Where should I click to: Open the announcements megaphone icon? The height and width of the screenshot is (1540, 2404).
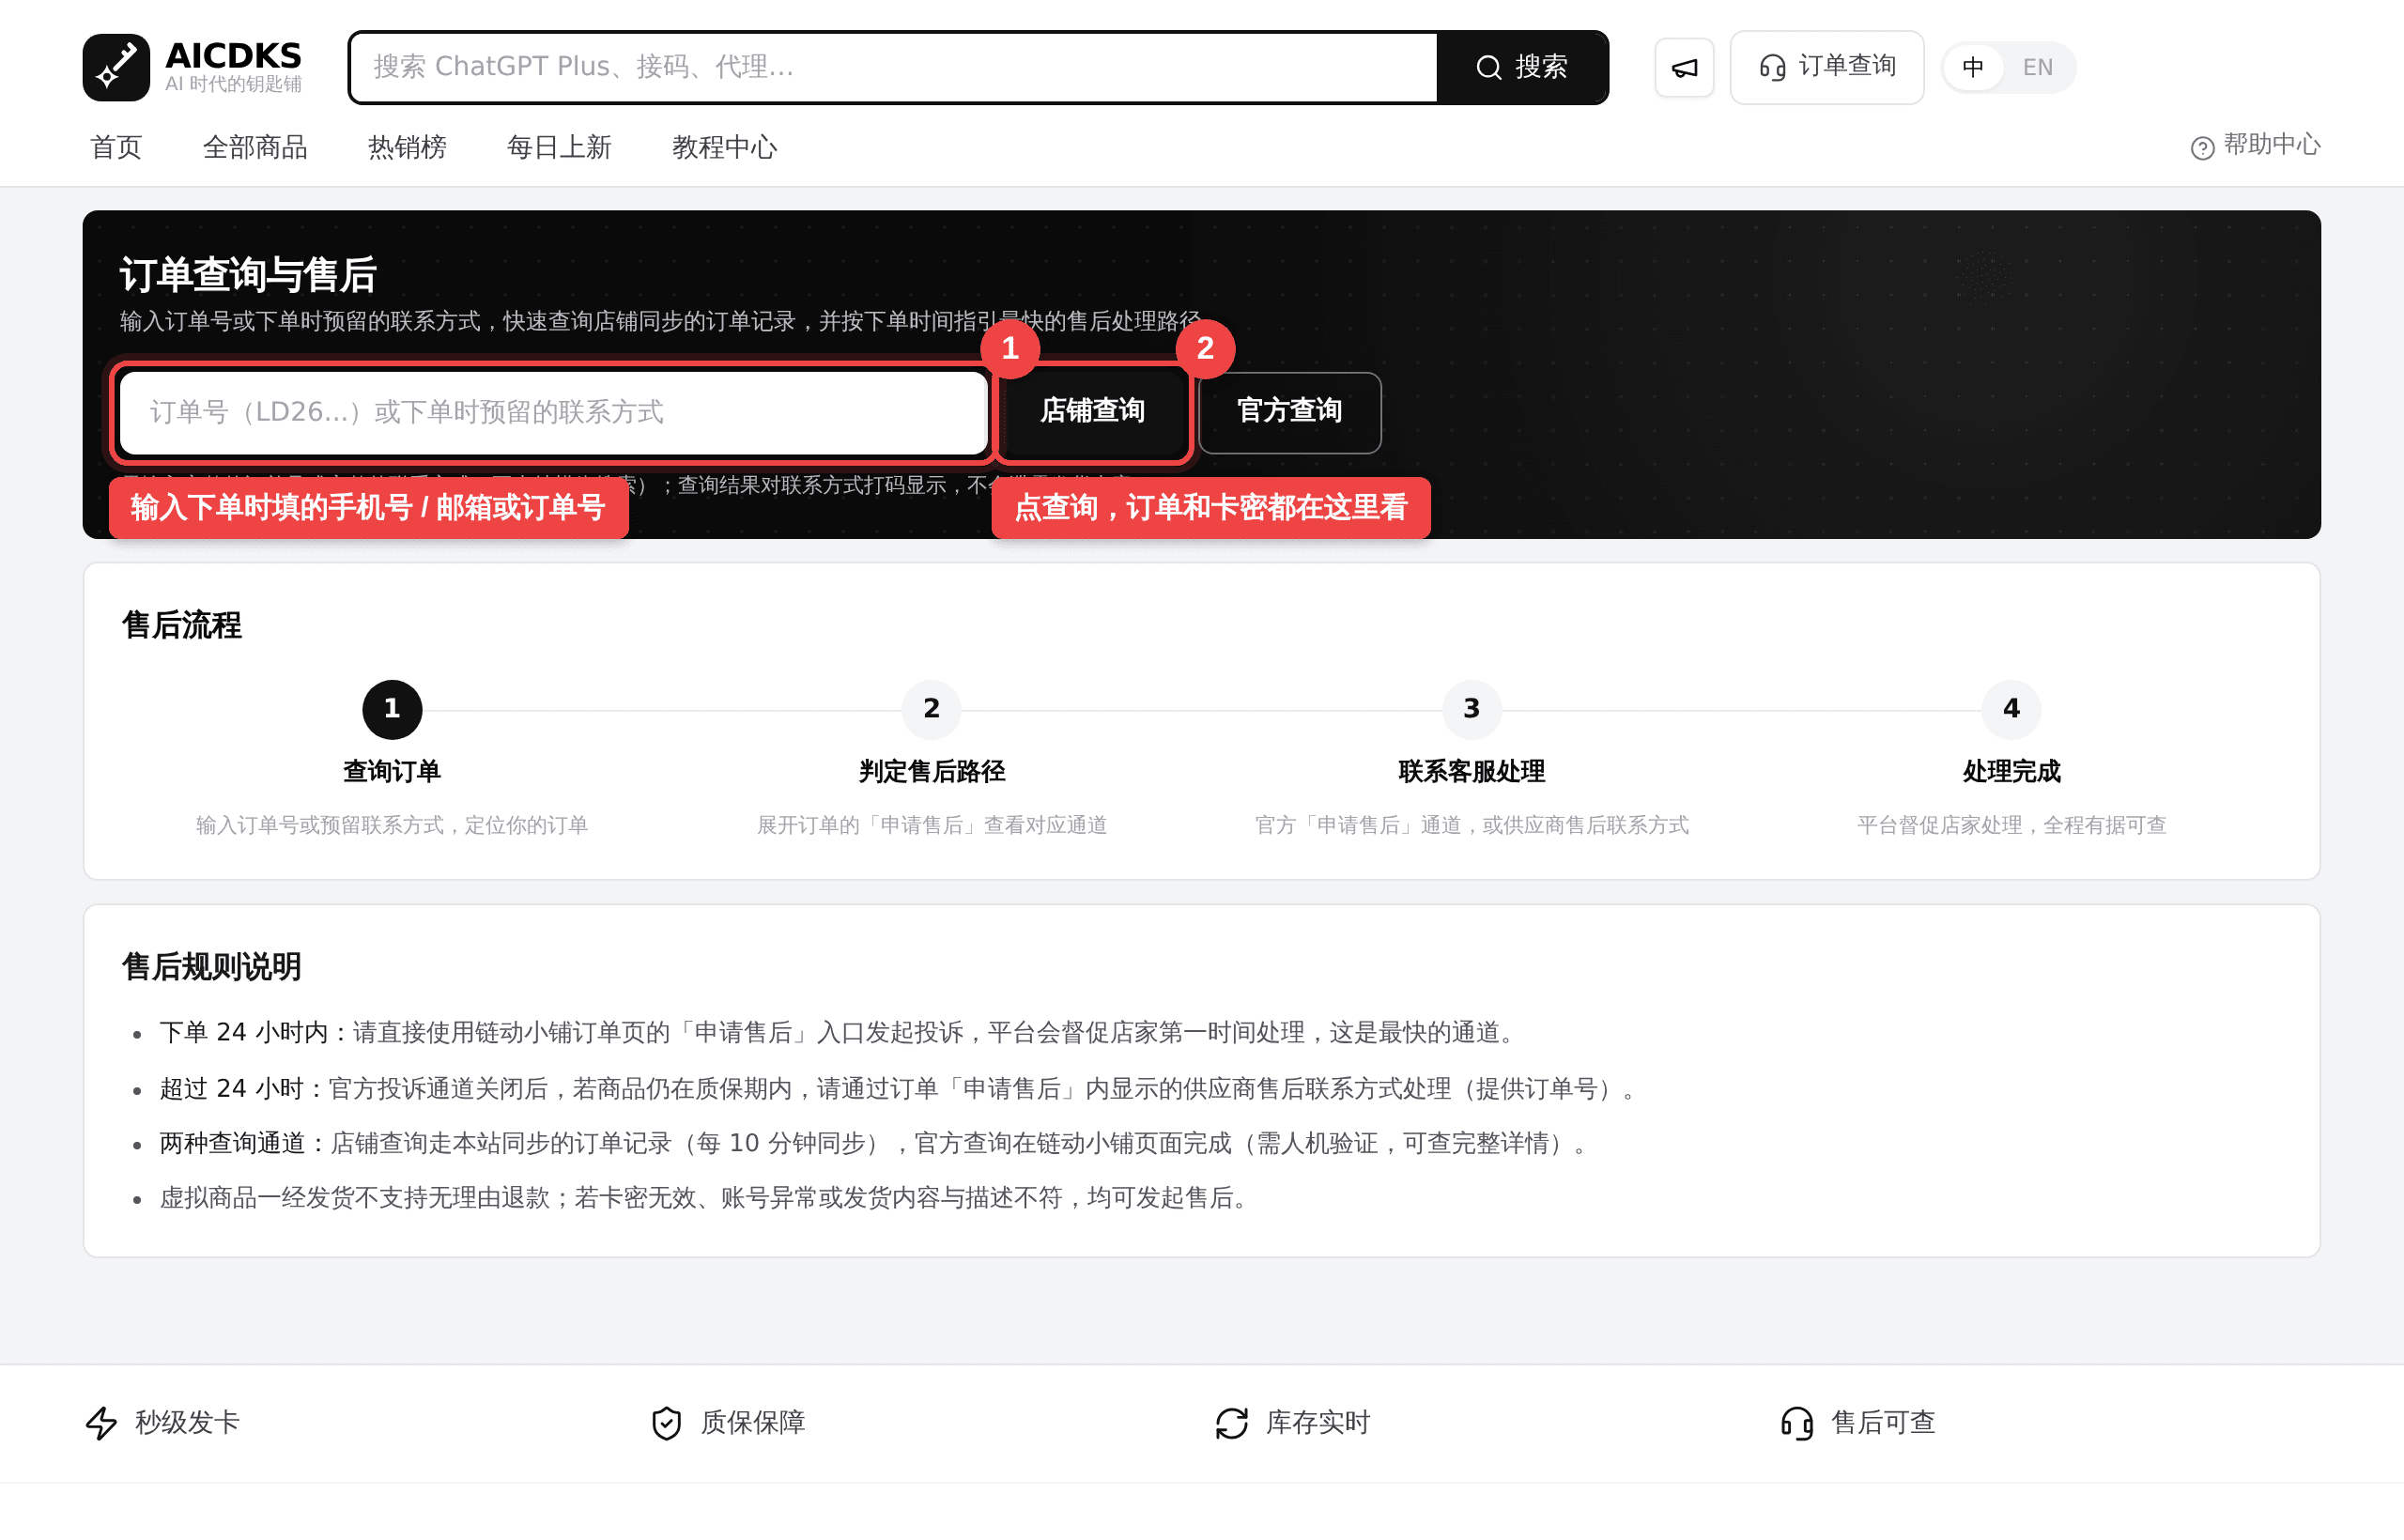(x=1684, y=68)
